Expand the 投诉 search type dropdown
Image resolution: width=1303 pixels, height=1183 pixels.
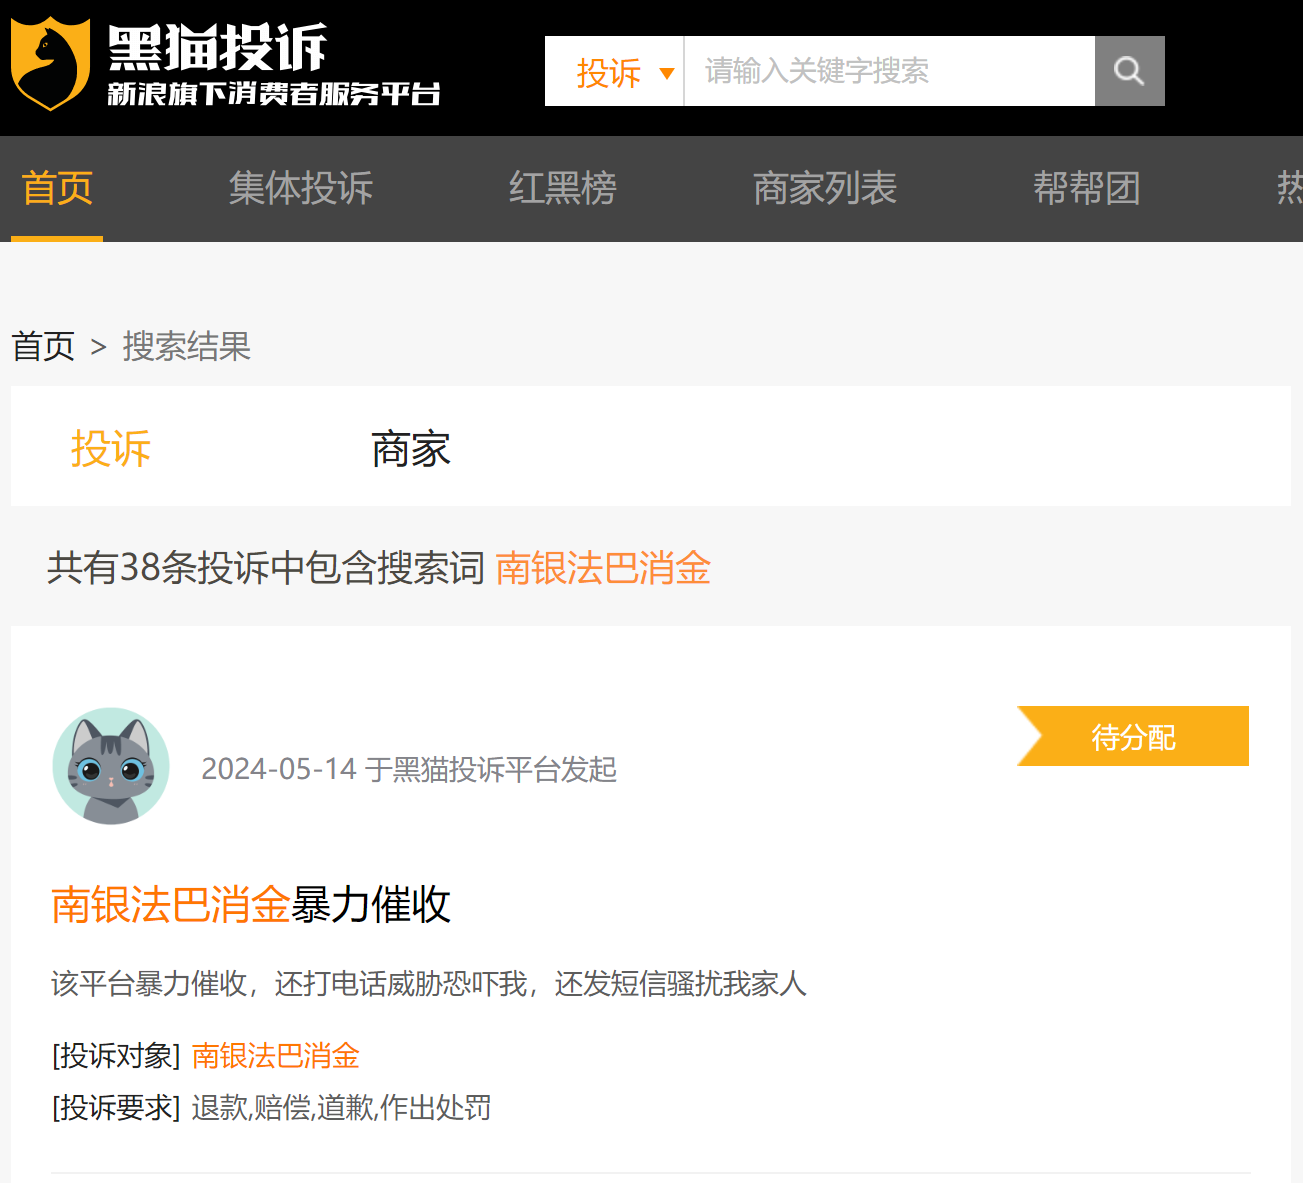614,71
